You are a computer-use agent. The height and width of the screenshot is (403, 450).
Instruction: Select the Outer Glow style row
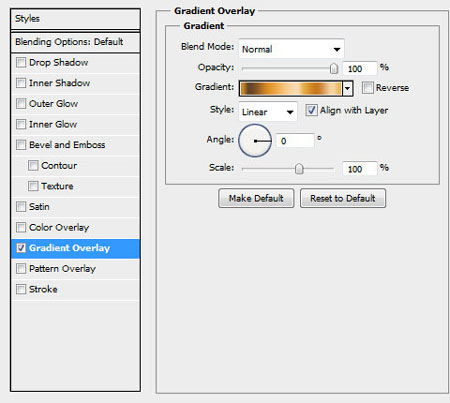[x=75, y=104]
